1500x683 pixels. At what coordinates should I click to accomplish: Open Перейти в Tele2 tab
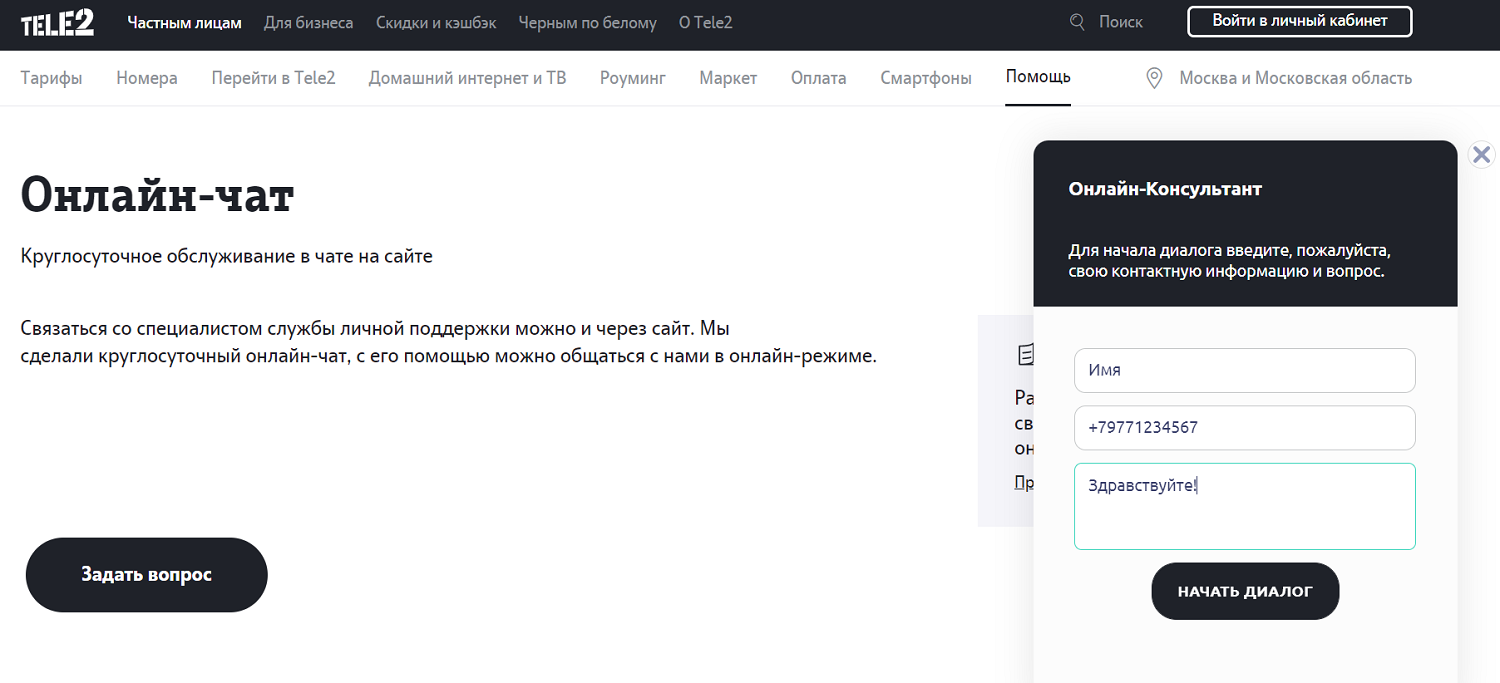pyautogui.click(x=273, y=78)
